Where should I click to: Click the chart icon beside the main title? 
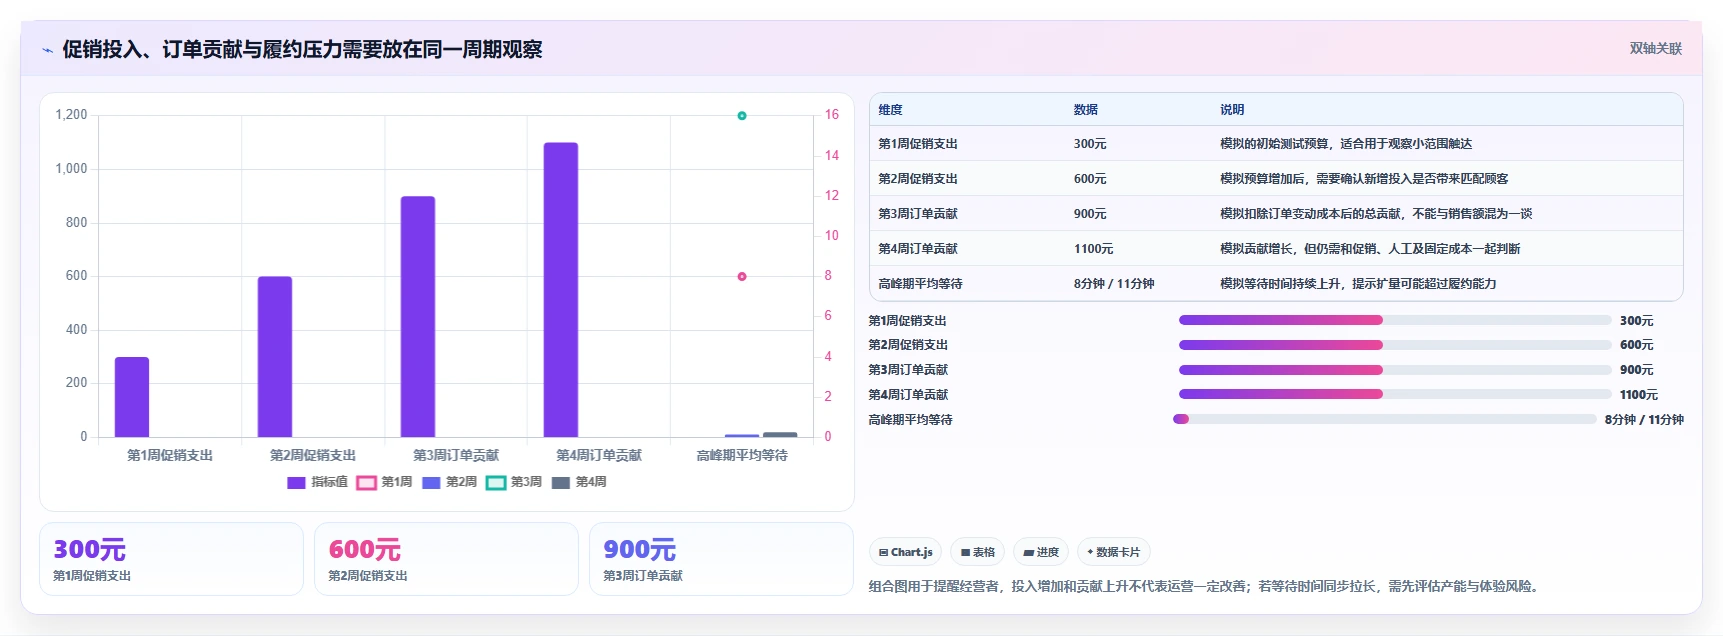coord(47,50)
